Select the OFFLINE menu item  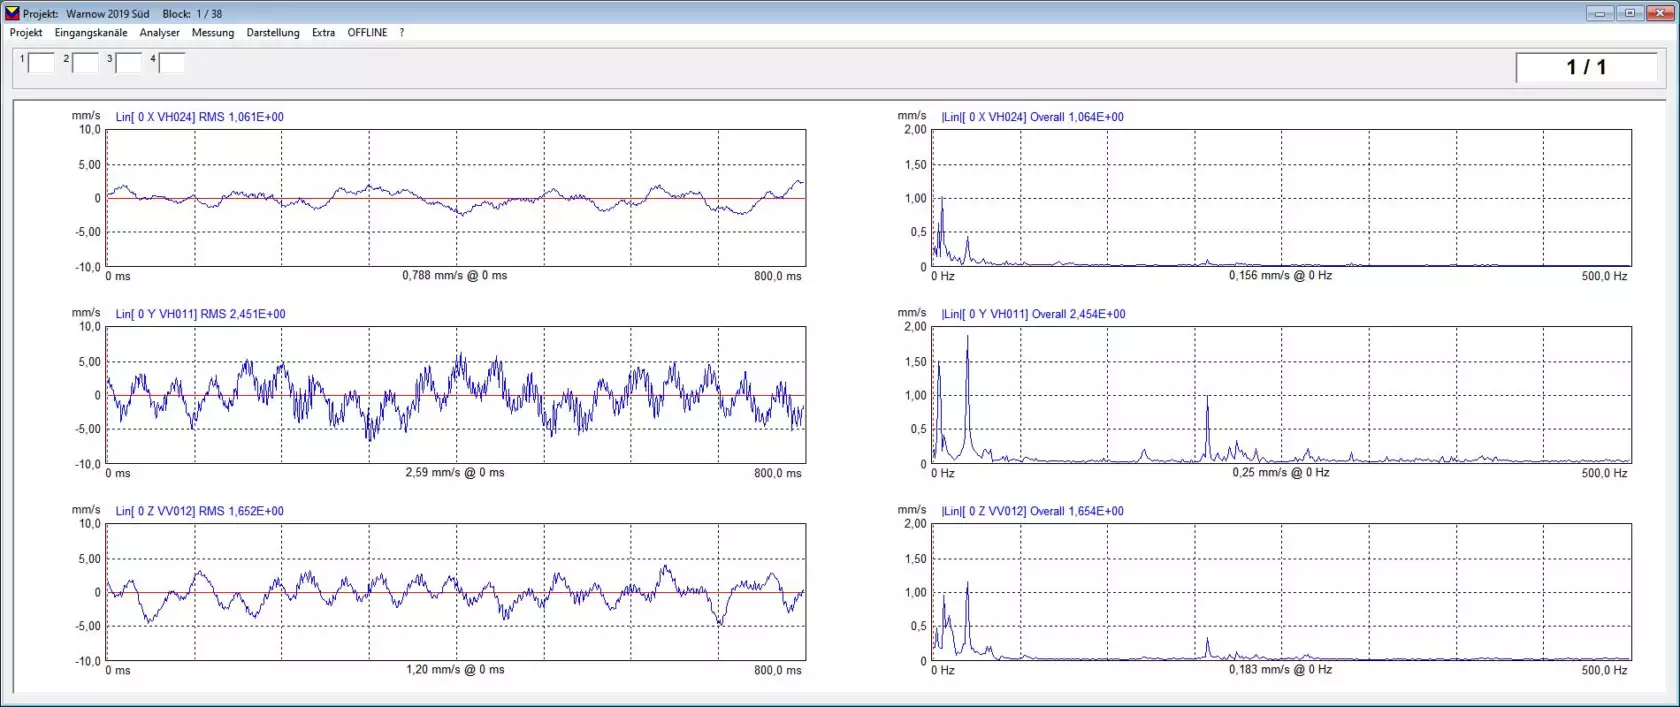point(367,33)
